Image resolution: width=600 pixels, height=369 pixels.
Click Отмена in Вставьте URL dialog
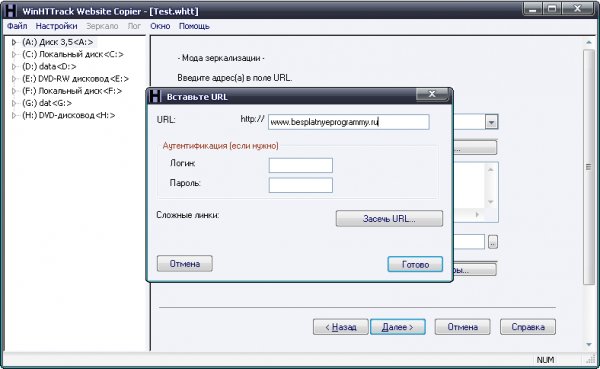coord(184,264)
